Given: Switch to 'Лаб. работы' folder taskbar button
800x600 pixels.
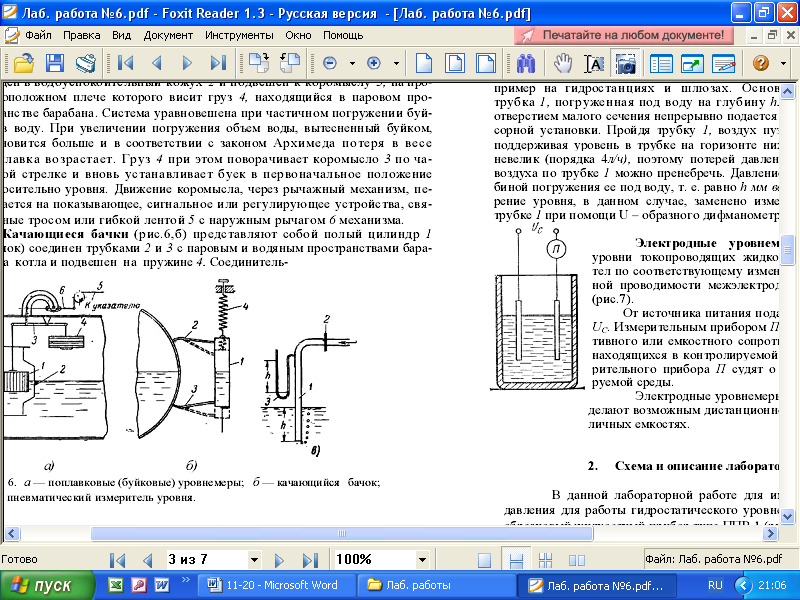Looking at the screenshot, I should [x=435, y=585].
